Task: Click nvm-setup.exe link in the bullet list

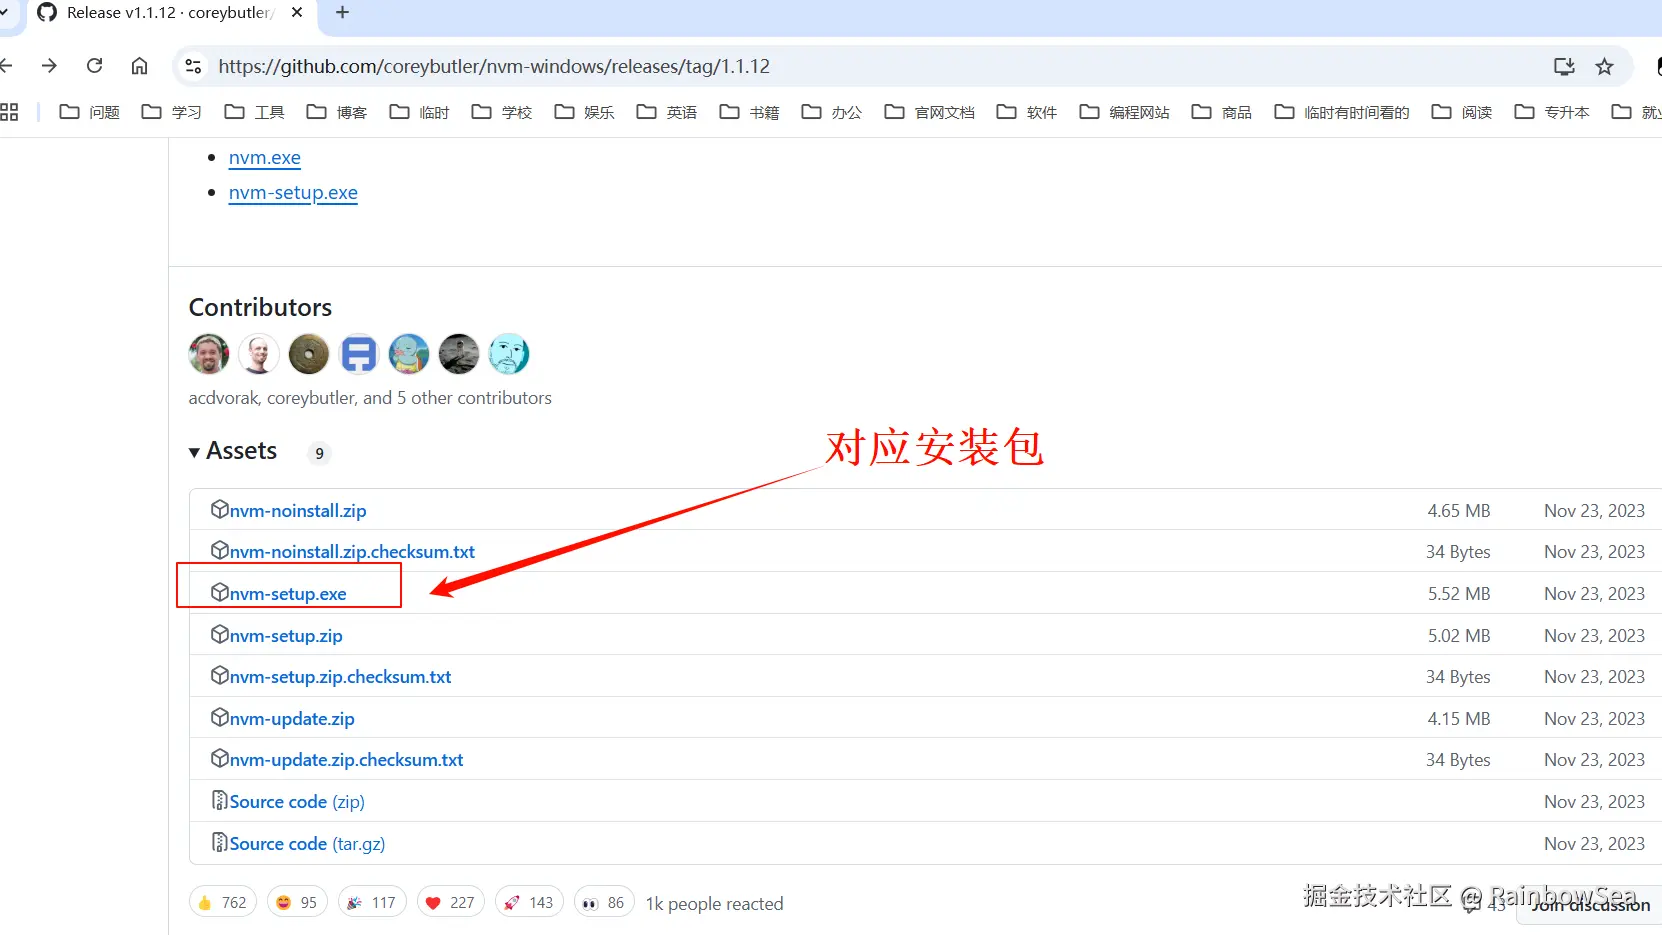Action: [293, 193]
